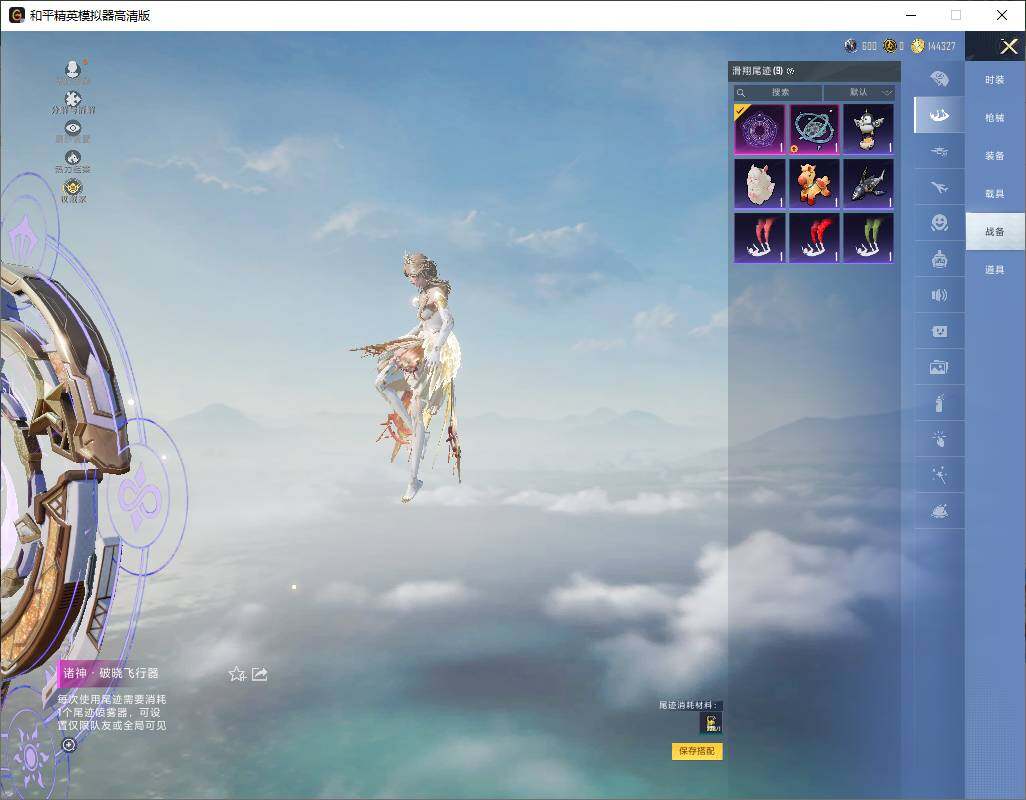Open the drone category icon
Viewport: 1026px width, 800px height.
(x=939, y=152)
